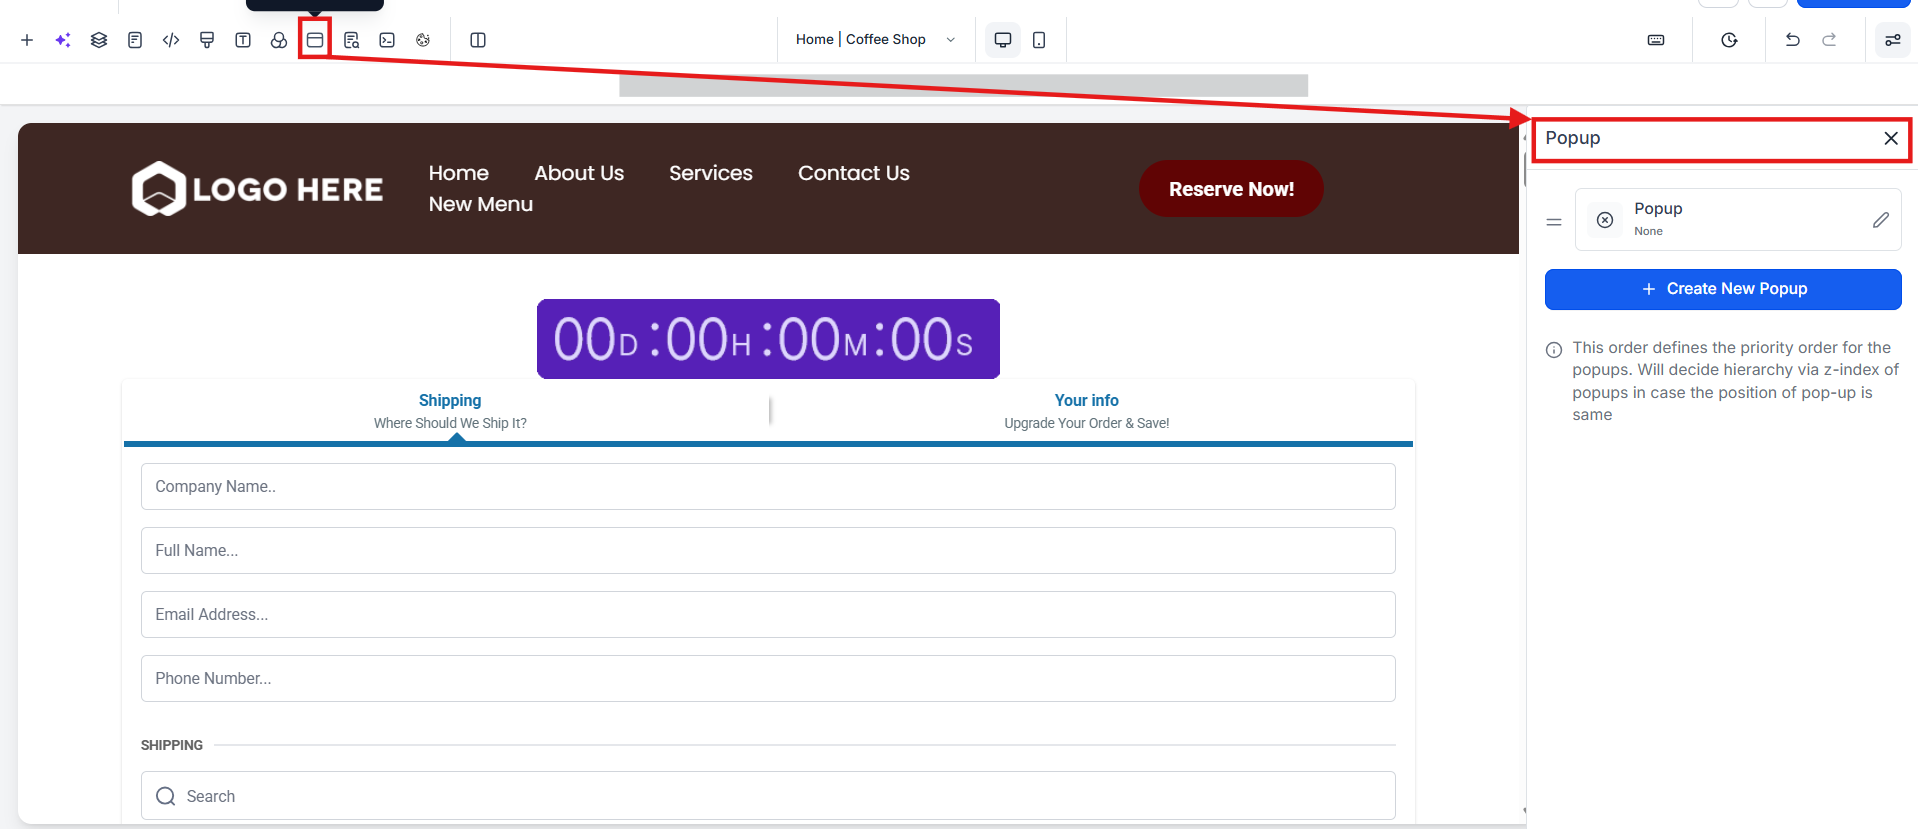The width and height of the screenshot is (1918, 829).
Task: Select the Shipping step tab
Action: pyautogui.click(x=449, y=411)
